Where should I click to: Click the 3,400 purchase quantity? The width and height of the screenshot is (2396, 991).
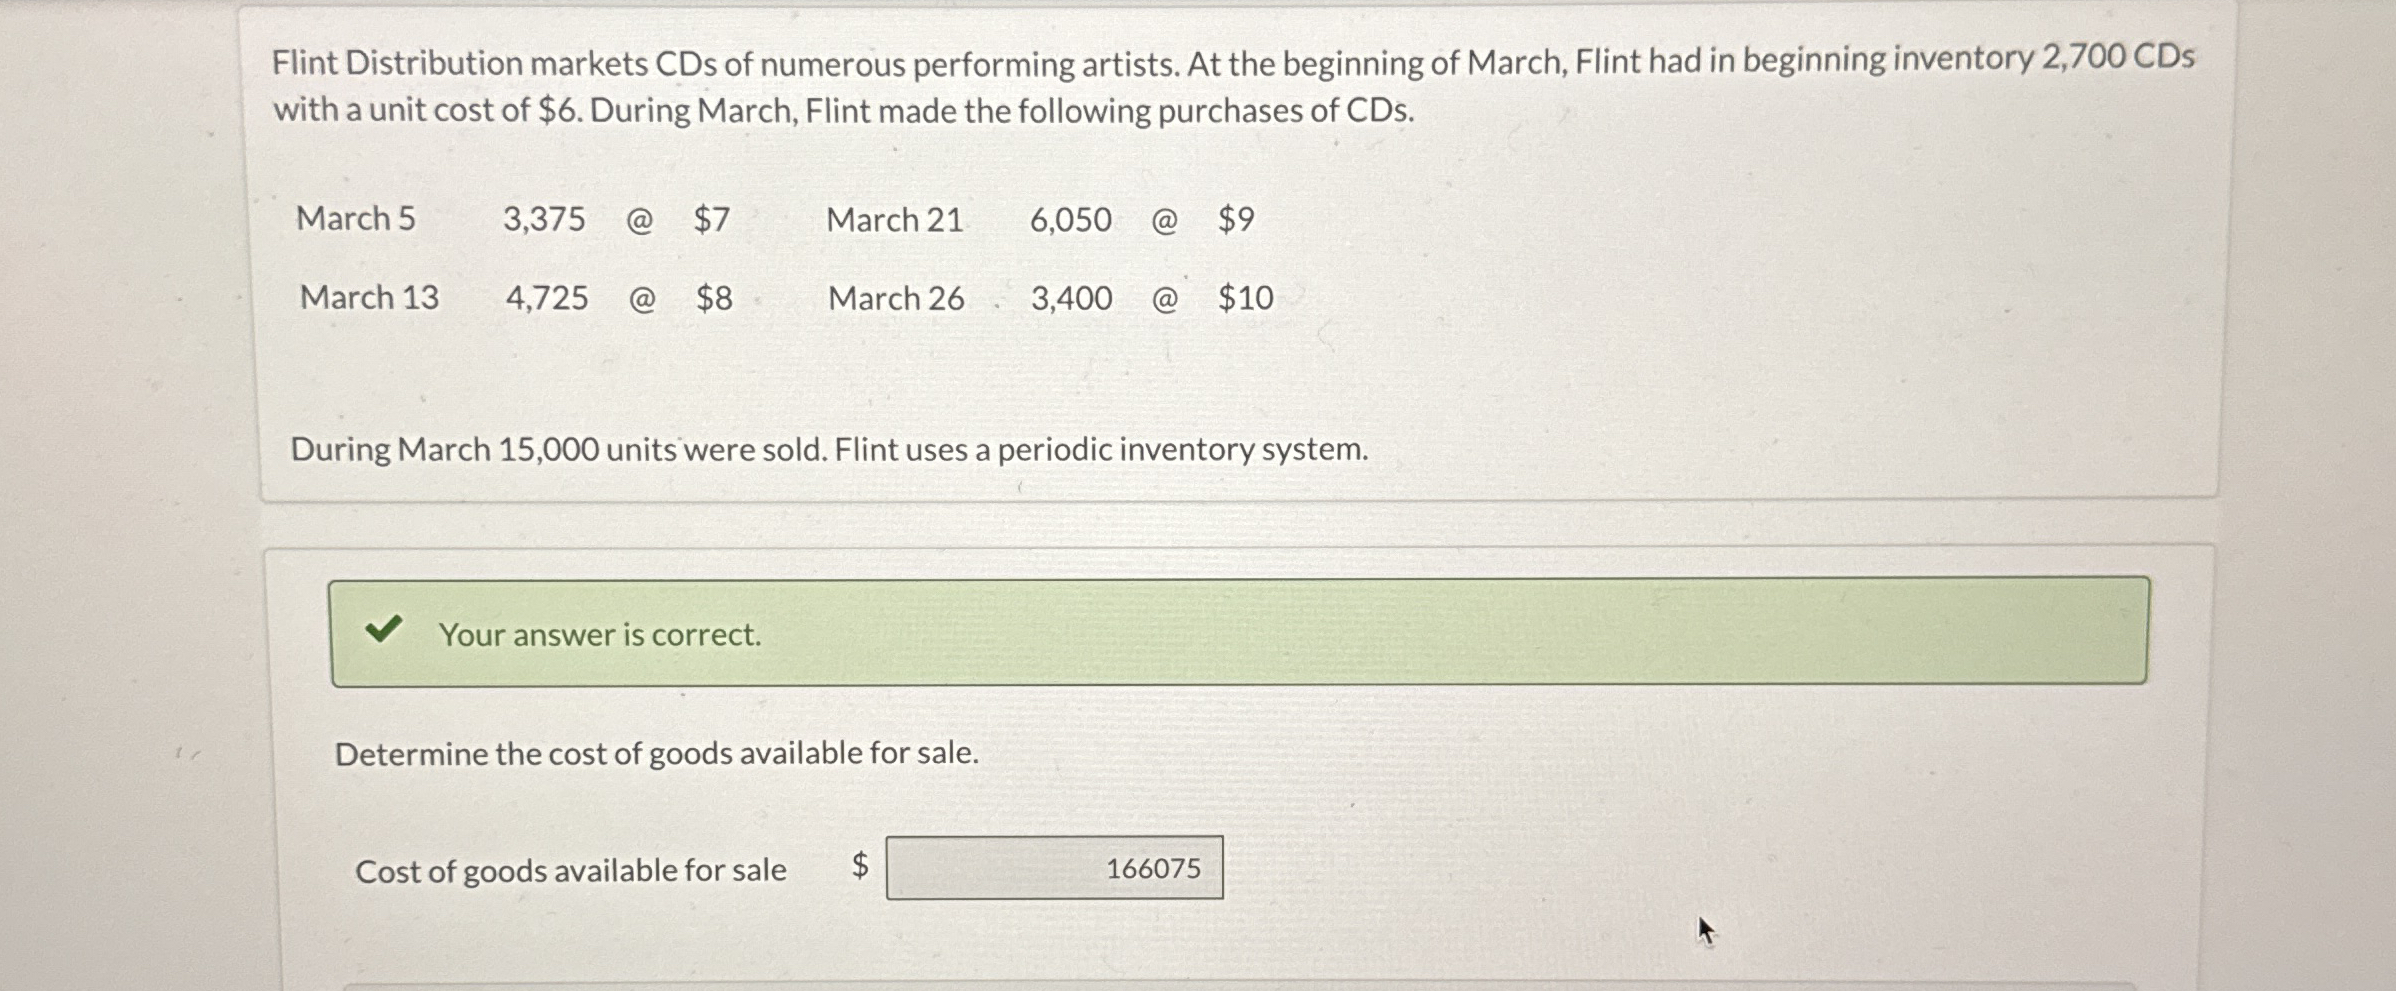click(x=1071, y=298)
